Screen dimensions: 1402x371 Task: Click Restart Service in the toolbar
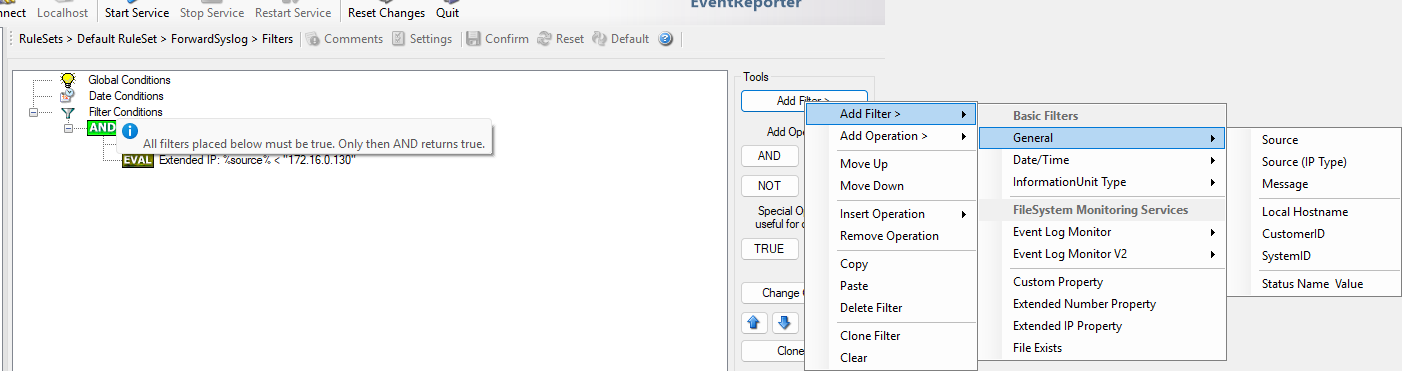tap(293, 13)
